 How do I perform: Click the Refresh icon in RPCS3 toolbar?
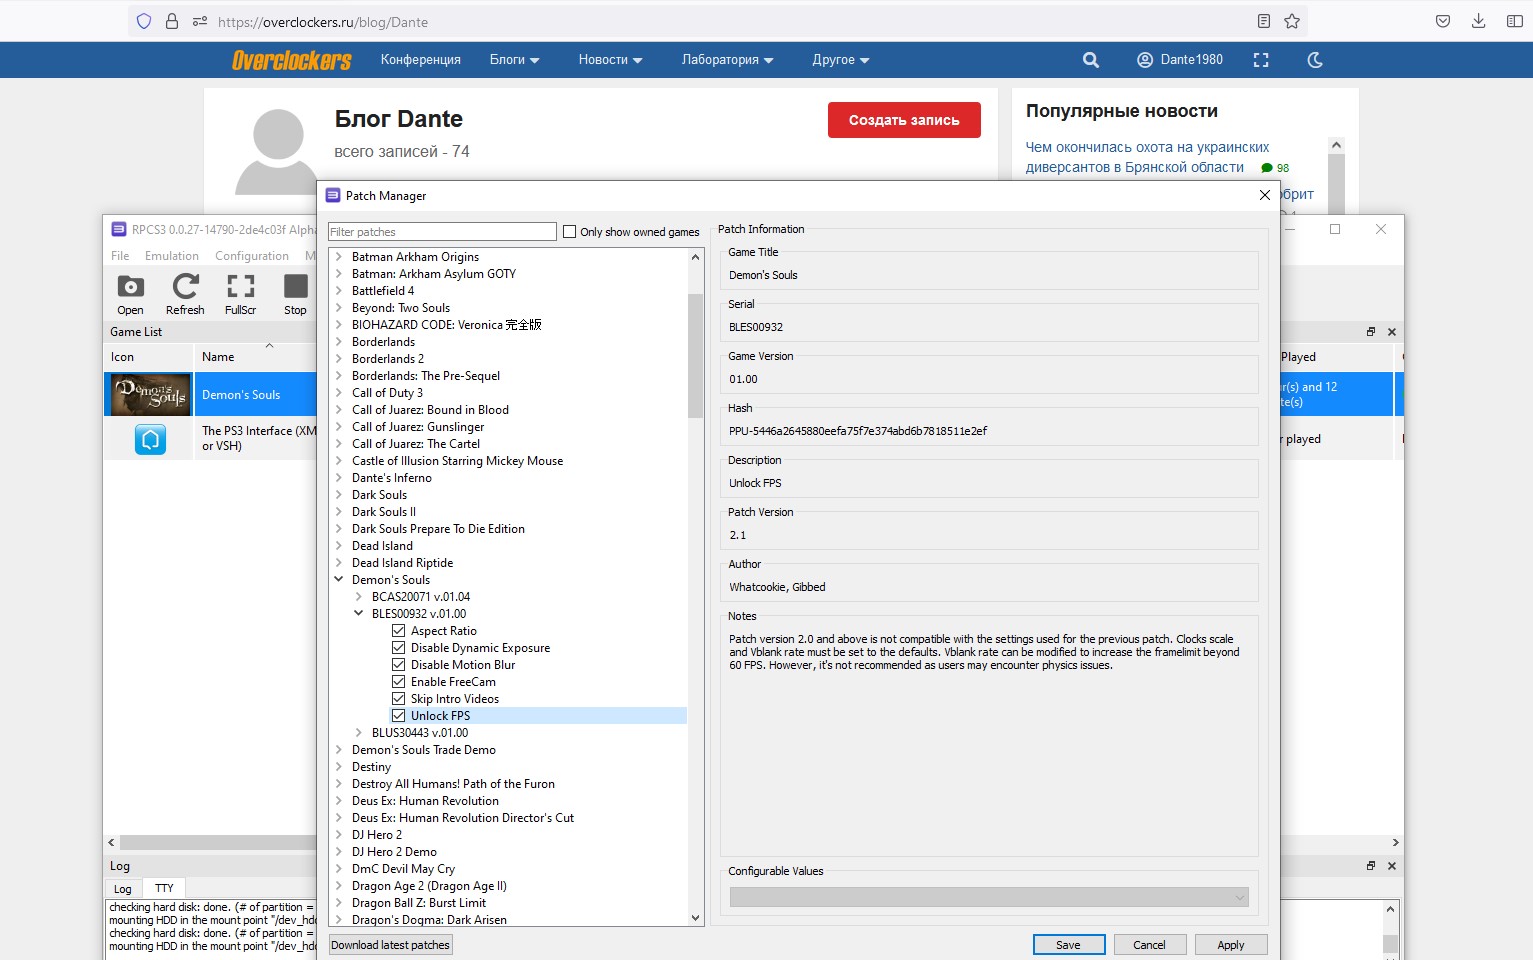coord(185,287)
